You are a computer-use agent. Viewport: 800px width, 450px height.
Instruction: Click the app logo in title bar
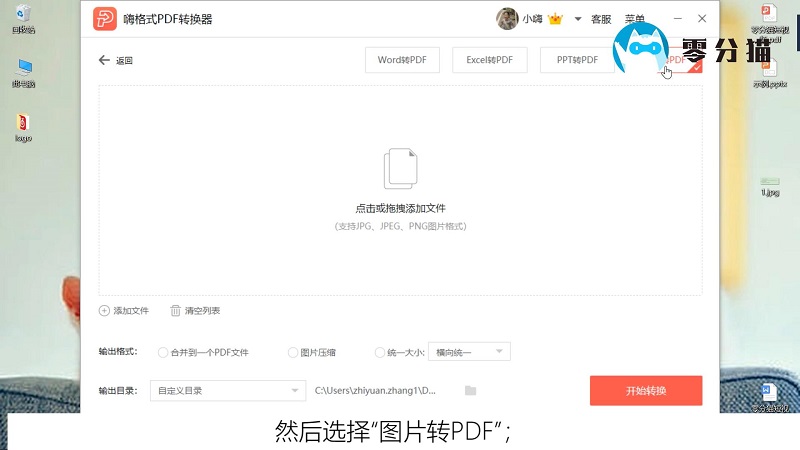pyautogui.click(x=105, y=19)
